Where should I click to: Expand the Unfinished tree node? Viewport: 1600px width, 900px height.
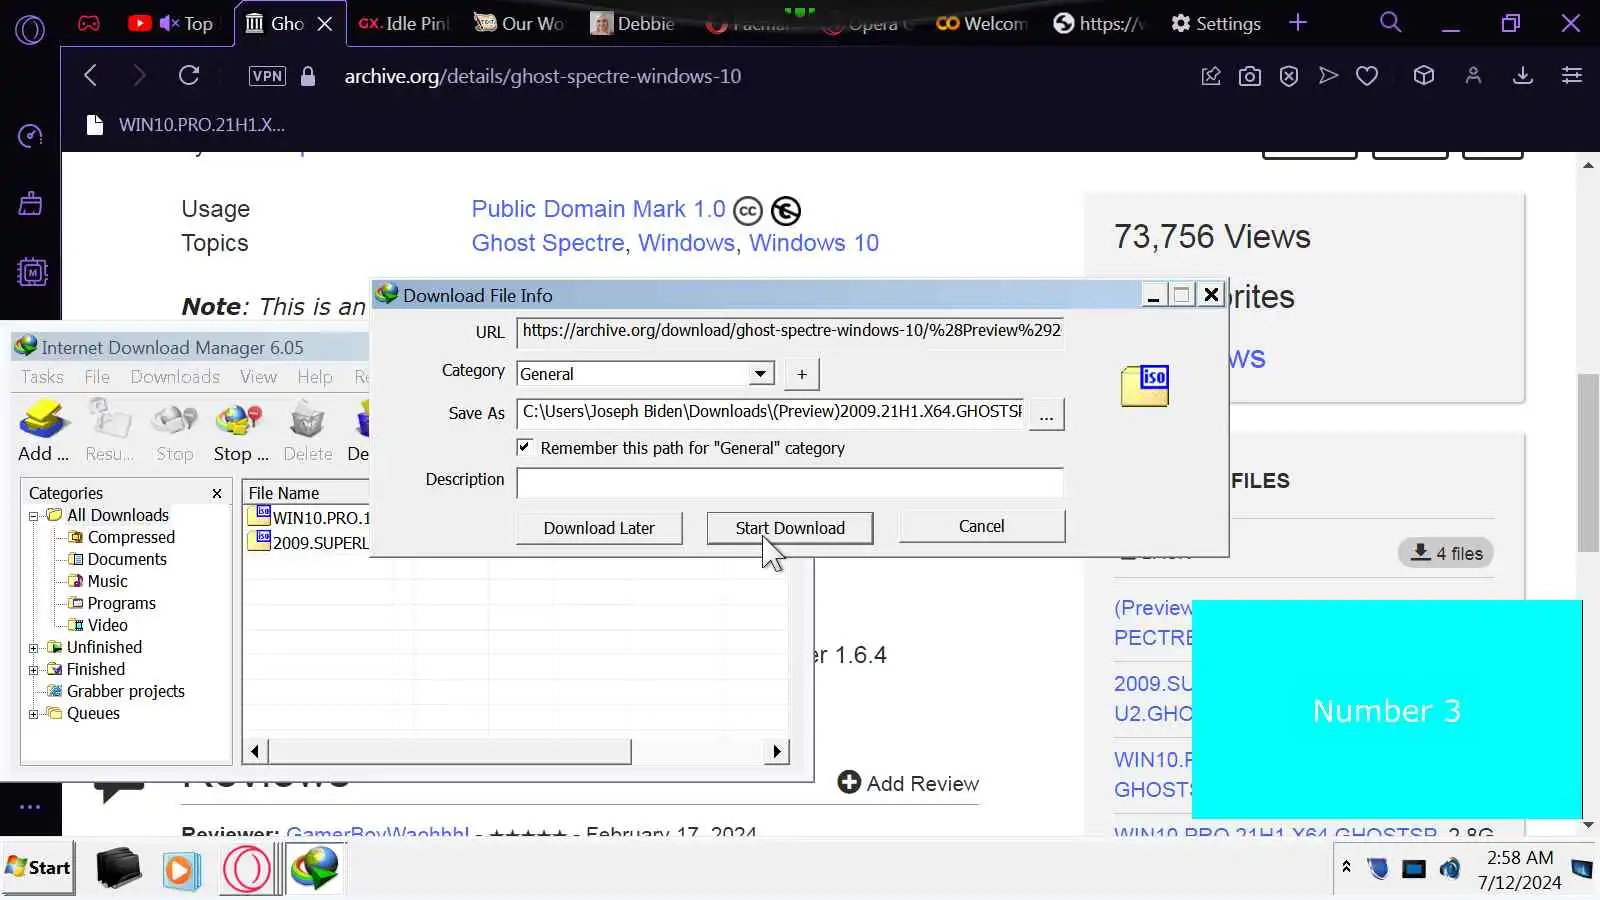point(33,648)
